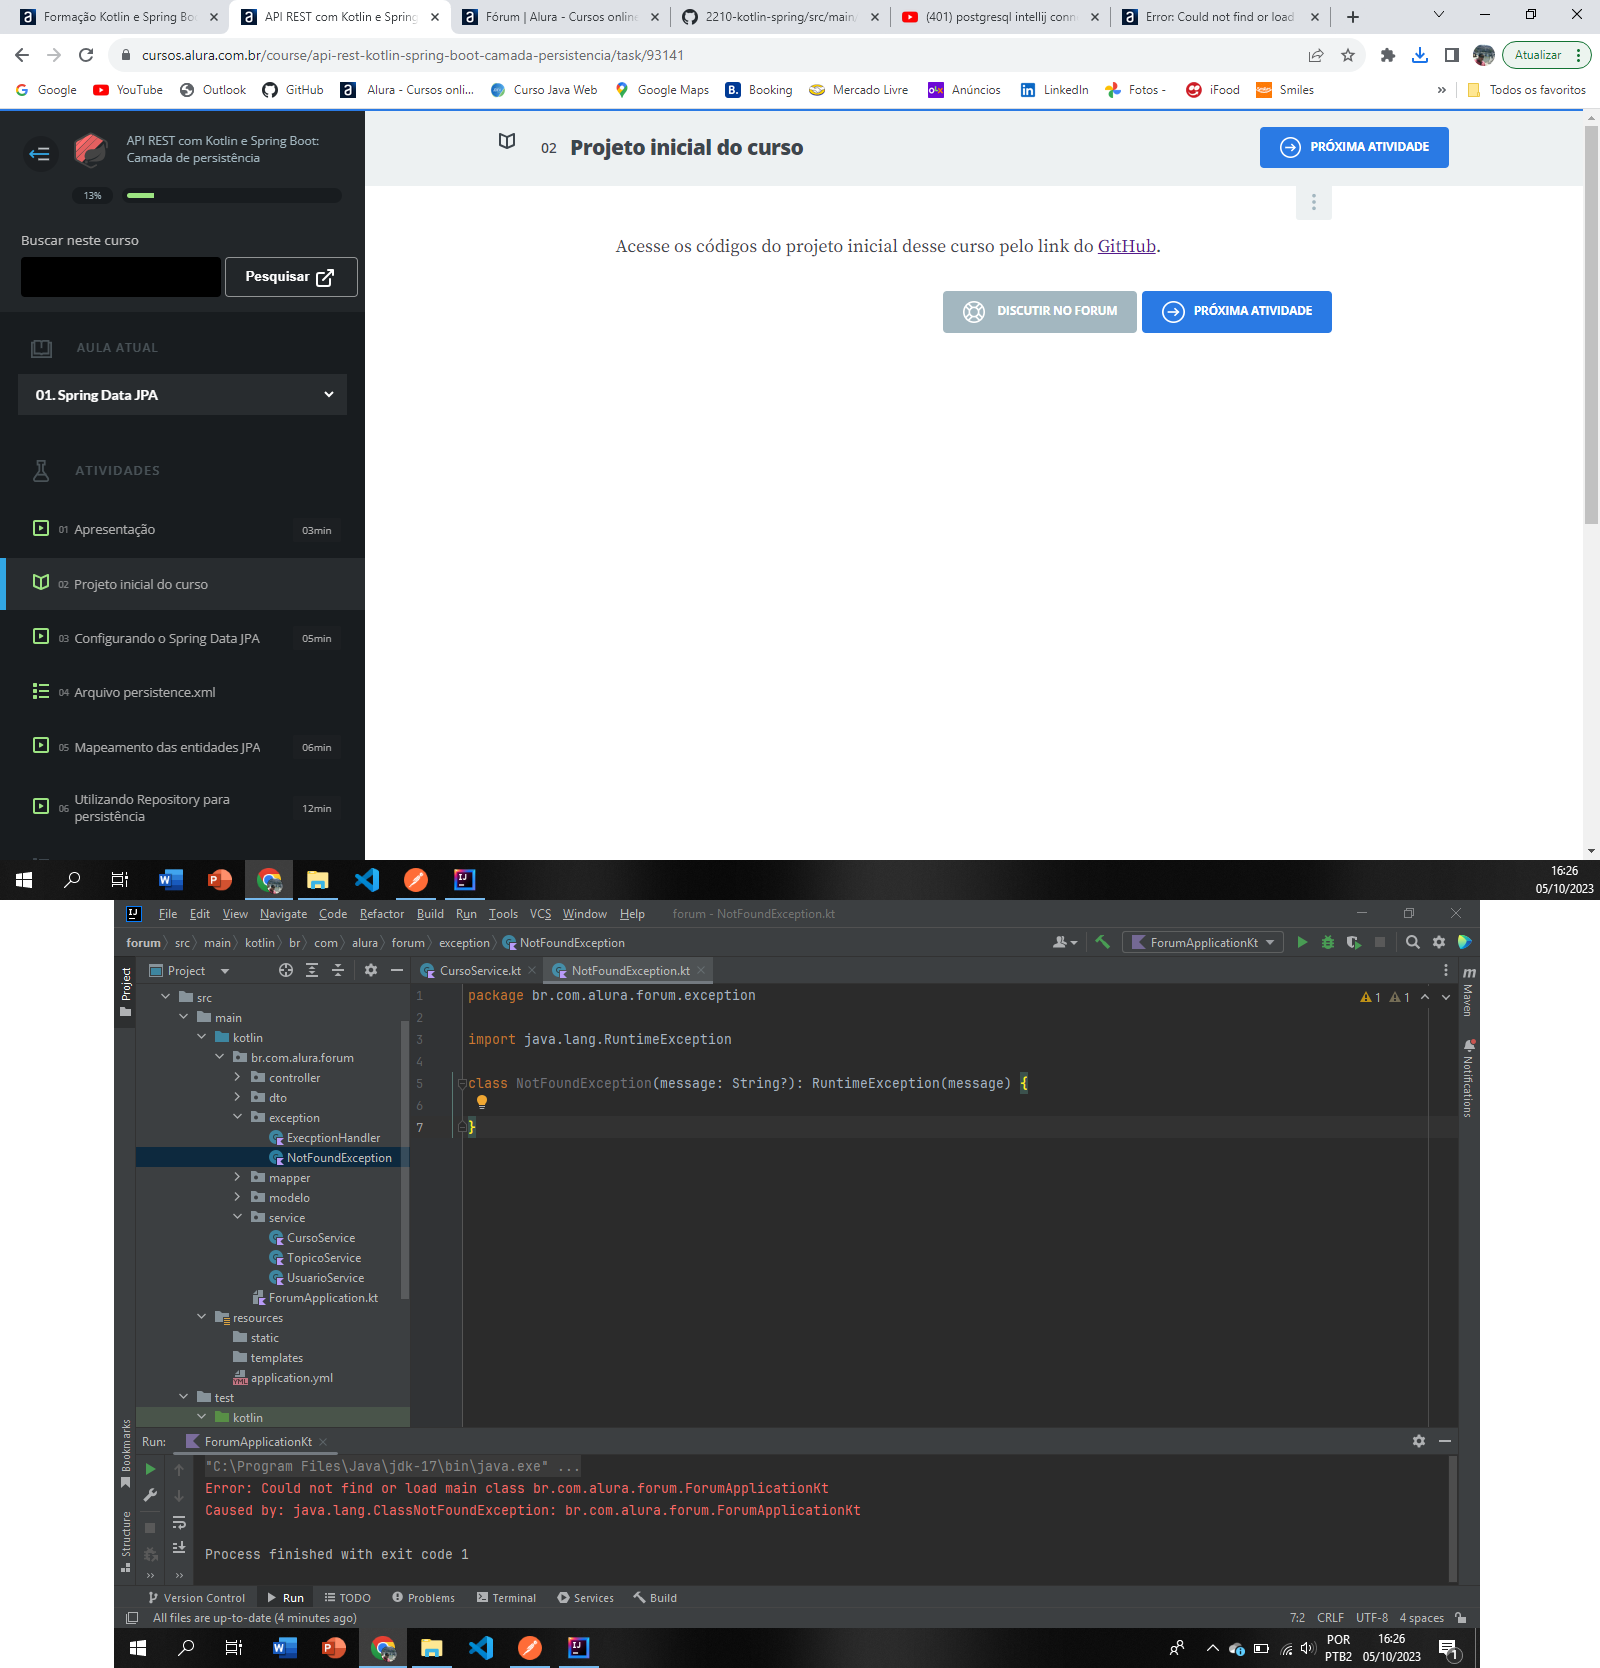Click the Run with Coverage shield icon
This screenshot has width=1600, height=1668.
click(1353, 942)
